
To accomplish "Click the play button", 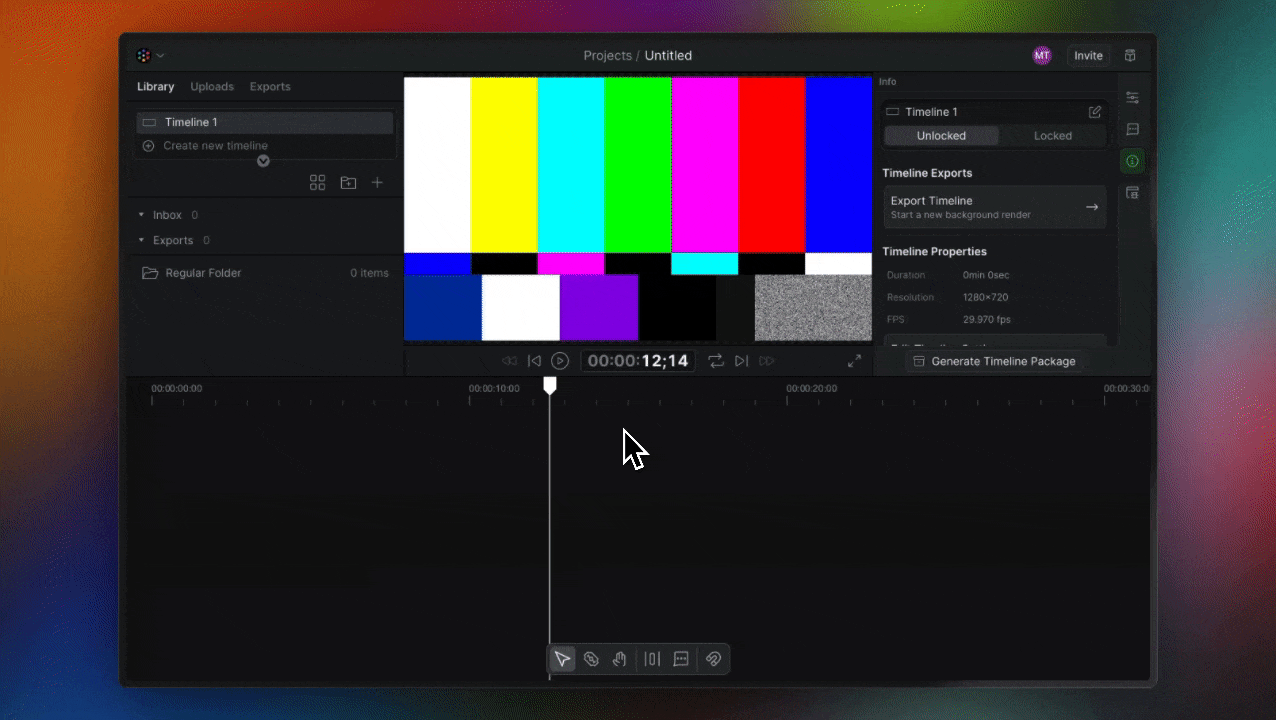I will click(x=560, y=361).
